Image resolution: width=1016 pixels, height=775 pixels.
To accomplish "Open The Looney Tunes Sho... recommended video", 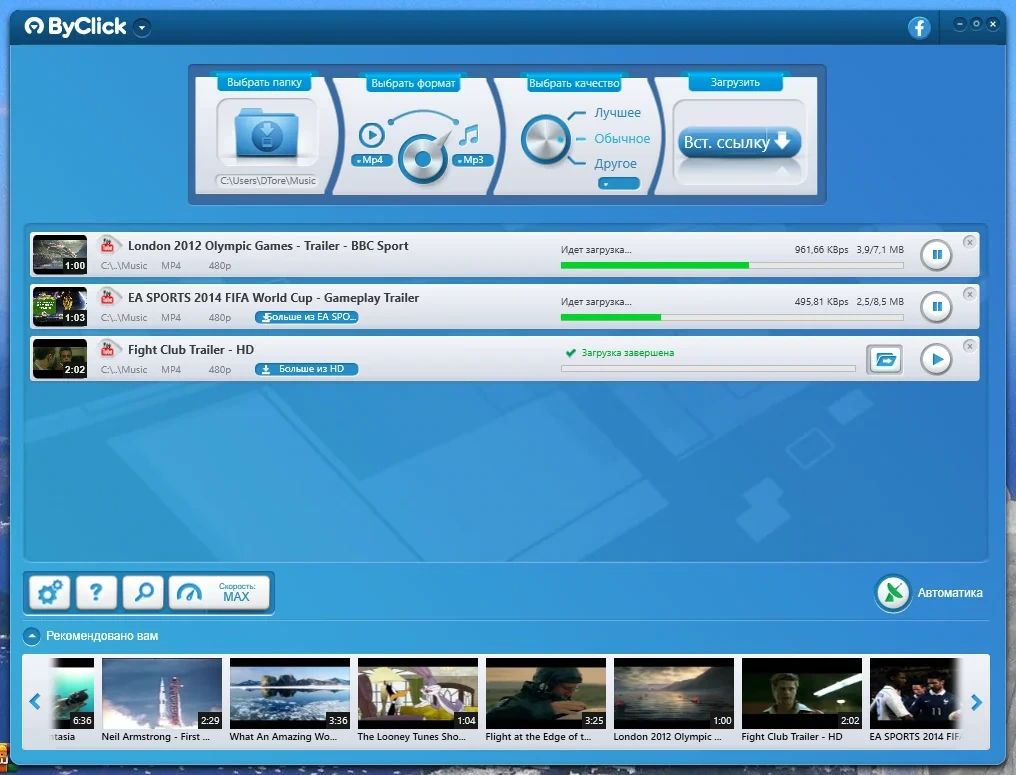I will tap(418, 693).
